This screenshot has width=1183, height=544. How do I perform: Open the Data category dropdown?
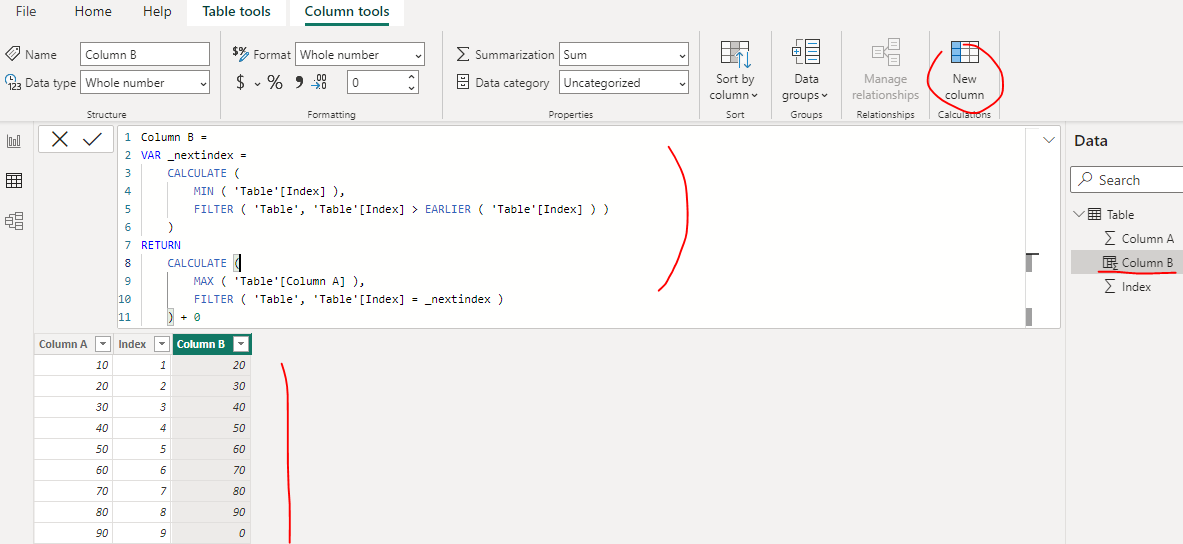[624, 83]
